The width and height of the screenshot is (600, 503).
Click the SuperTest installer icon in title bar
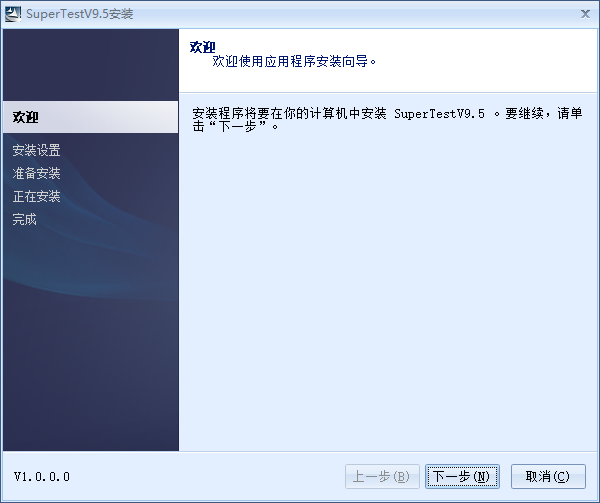(13, 13)
